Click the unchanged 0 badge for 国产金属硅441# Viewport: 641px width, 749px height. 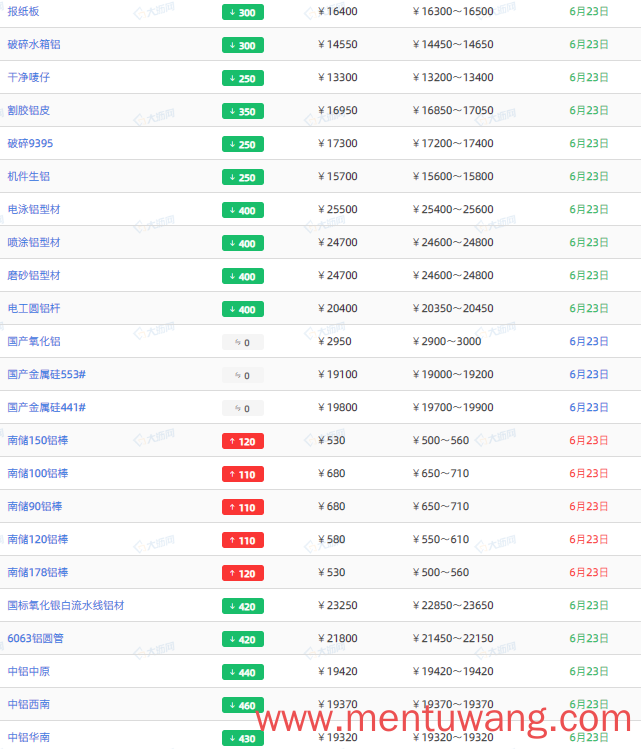pyautogui.click(x=243, y=408)
